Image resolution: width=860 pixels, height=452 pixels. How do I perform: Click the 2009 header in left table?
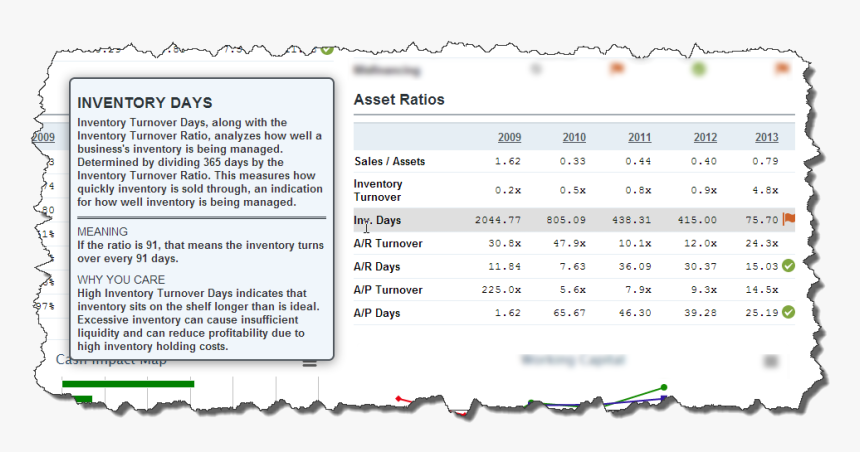click(x=43, y=137)
